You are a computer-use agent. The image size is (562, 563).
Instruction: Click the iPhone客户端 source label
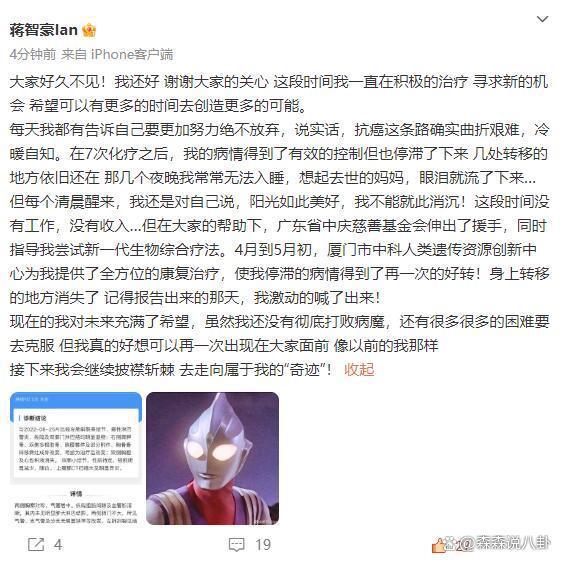tap(132, 55)
